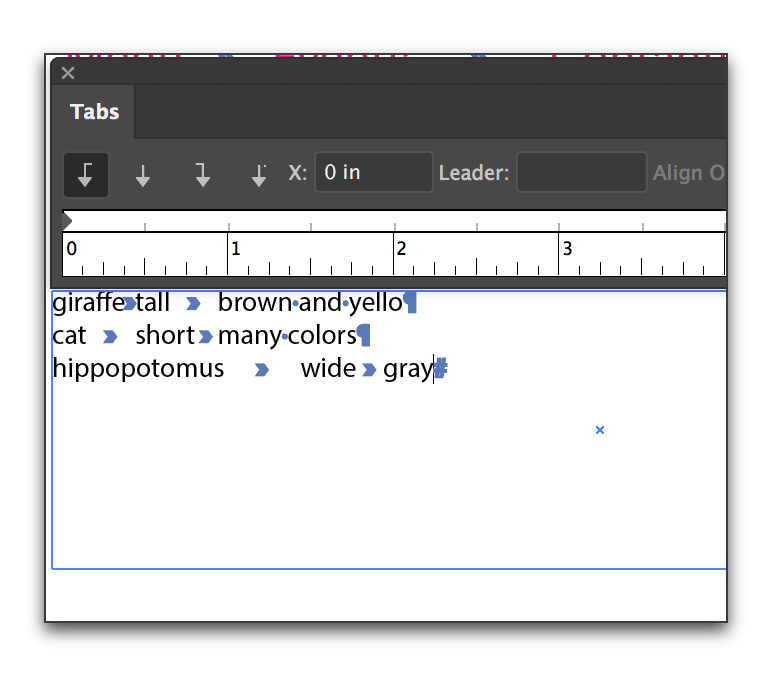Click the end-of-story hash after gray
The width and height of the screenshot is (772, 675).
441,369
